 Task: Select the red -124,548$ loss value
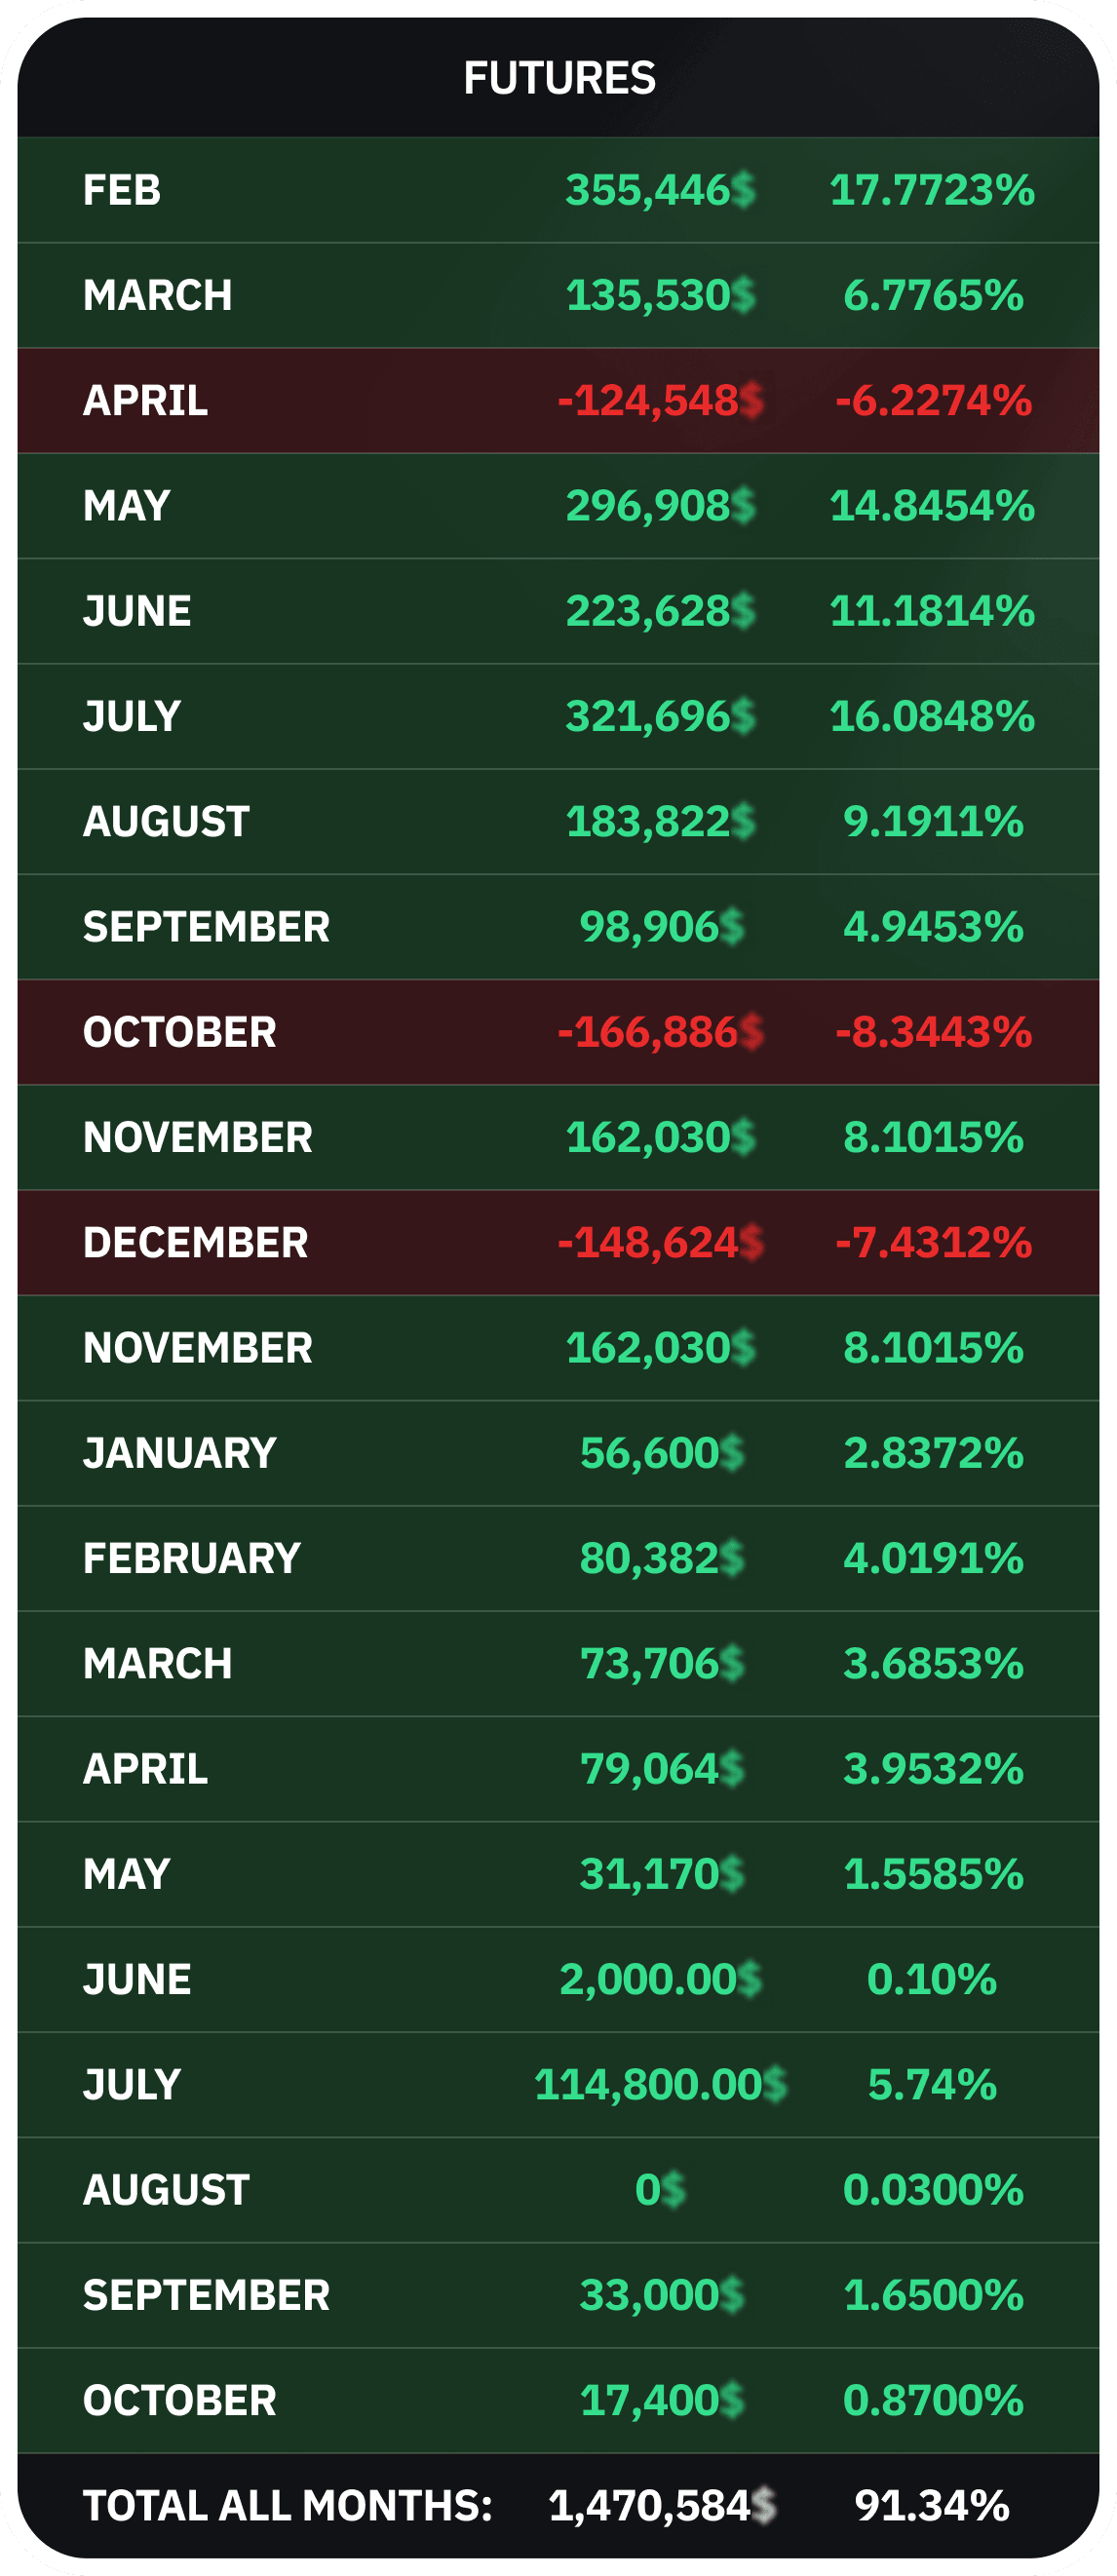(x=660, y=401)
